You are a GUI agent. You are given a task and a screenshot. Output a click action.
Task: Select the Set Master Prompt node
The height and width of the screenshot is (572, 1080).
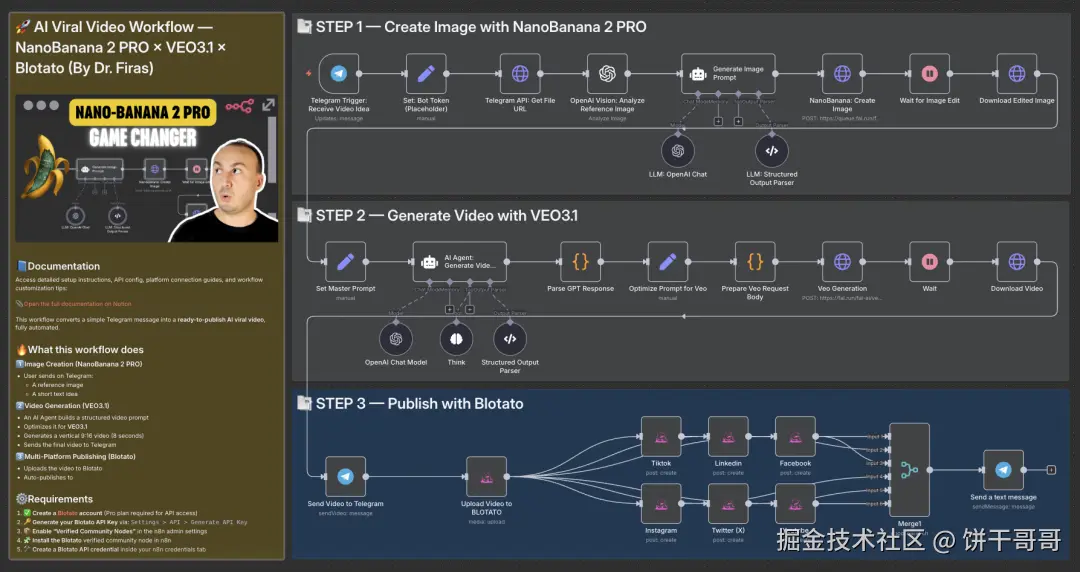point(345,262)
